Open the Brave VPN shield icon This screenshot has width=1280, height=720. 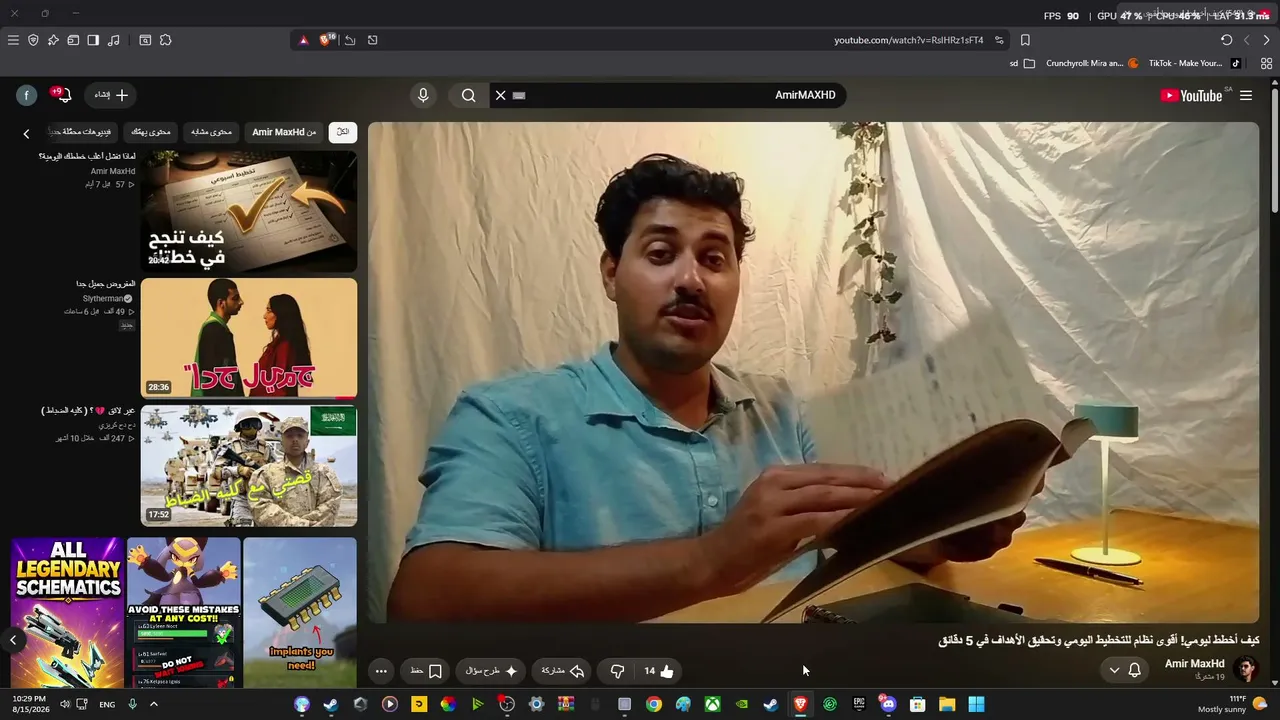coord(33,40)
